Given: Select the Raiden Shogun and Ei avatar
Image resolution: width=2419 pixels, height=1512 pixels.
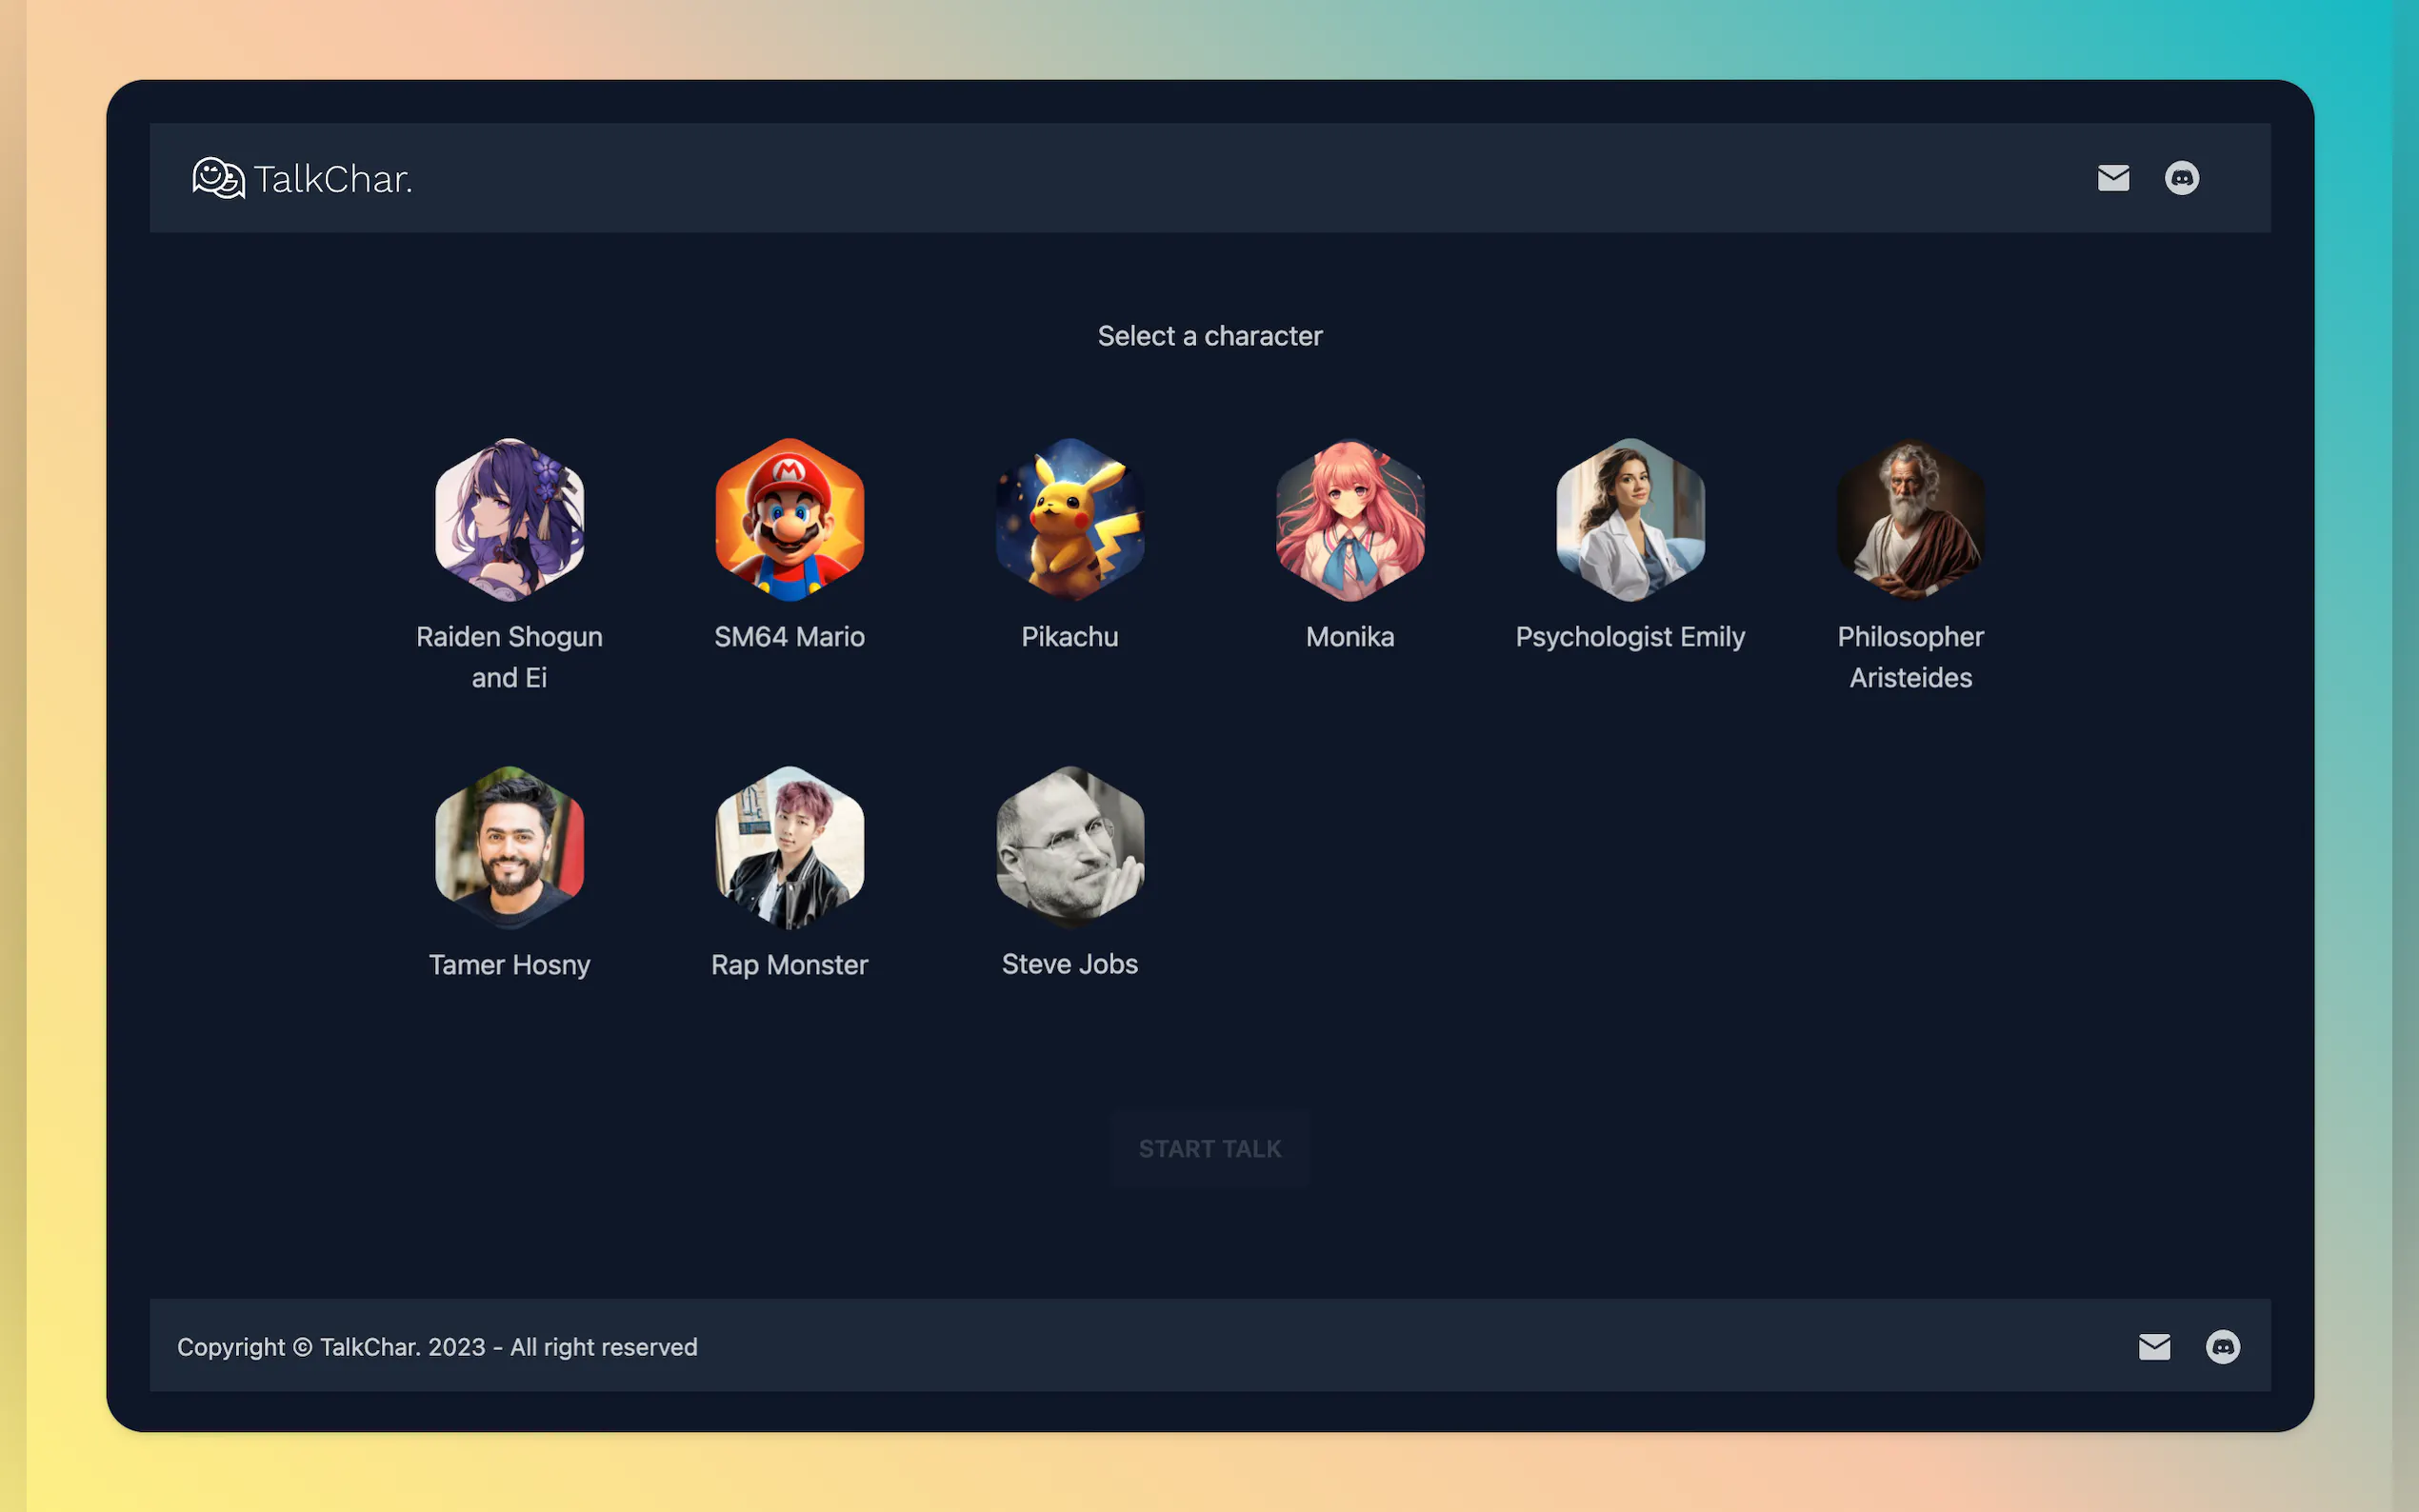Looking at the screenshot, I should (509, 520).
